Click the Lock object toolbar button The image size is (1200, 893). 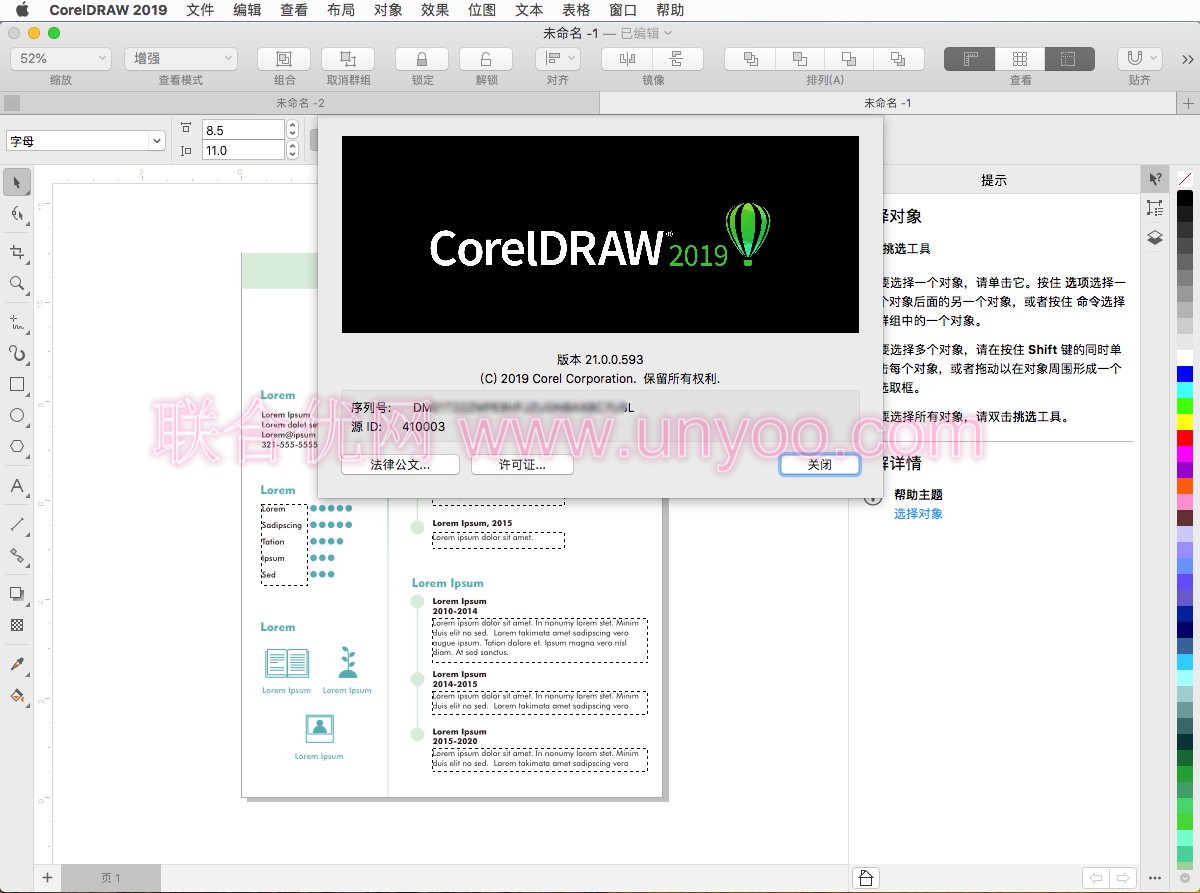click(x=422, y=59)
